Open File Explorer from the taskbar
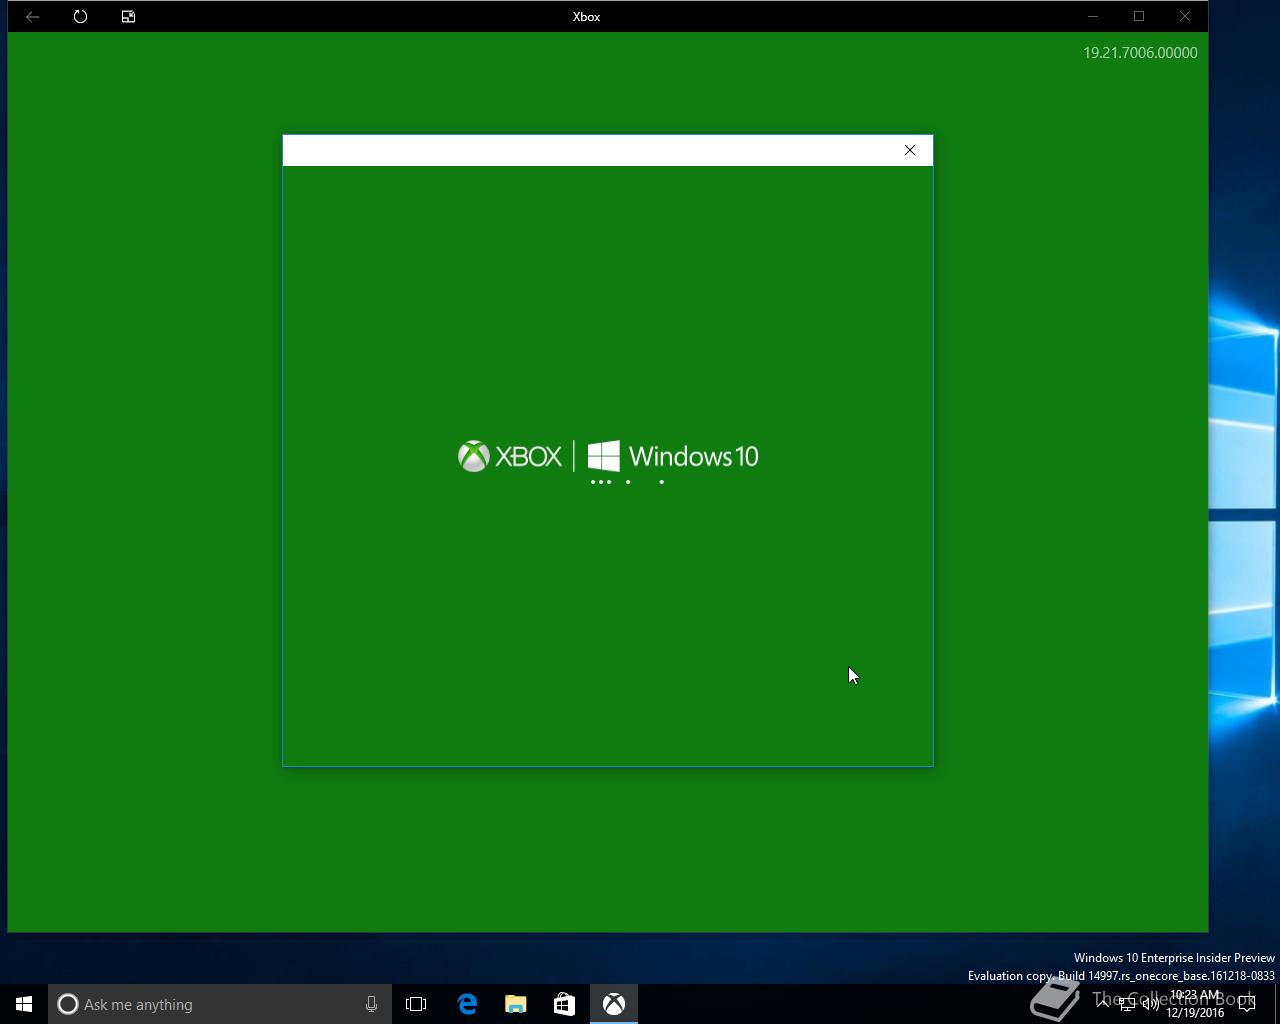The width and height of the screenshot is (1280, 1024). (515, 1004)
